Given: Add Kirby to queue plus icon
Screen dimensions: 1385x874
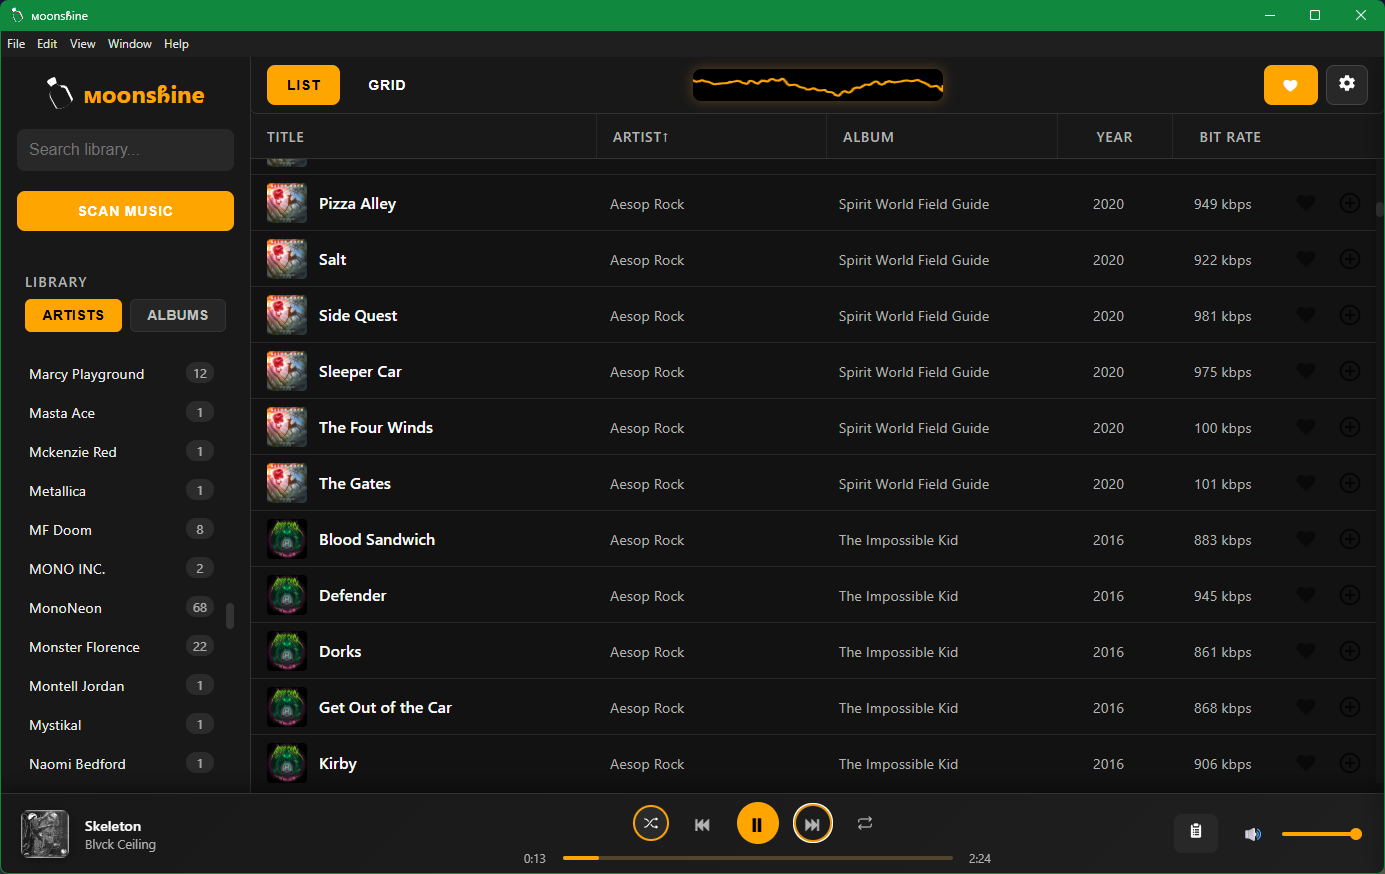Looking at the screenshot, I should tap(1349, 763).
